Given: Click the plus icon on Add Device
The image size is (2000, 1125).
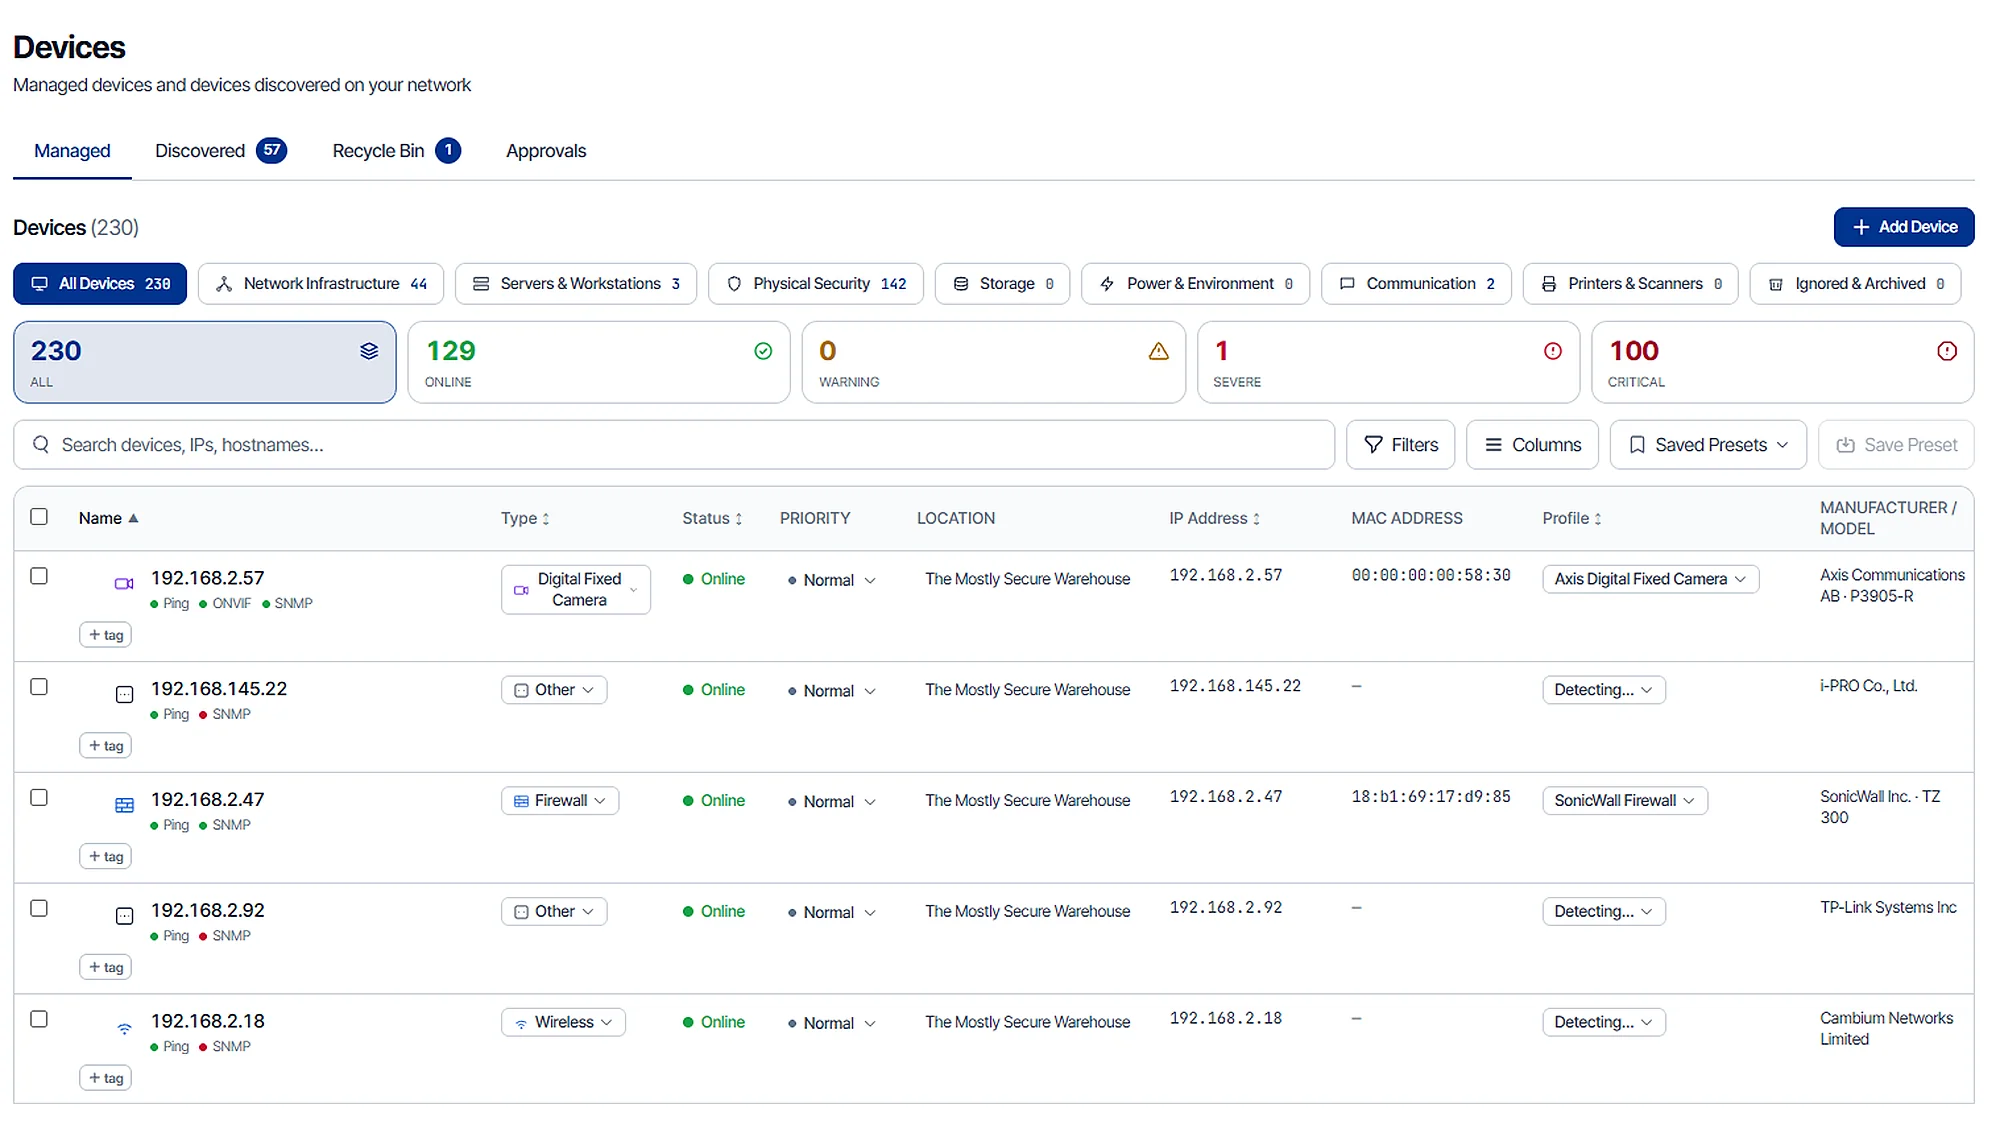Looking at the screenshot, I should coord(1860,227).
